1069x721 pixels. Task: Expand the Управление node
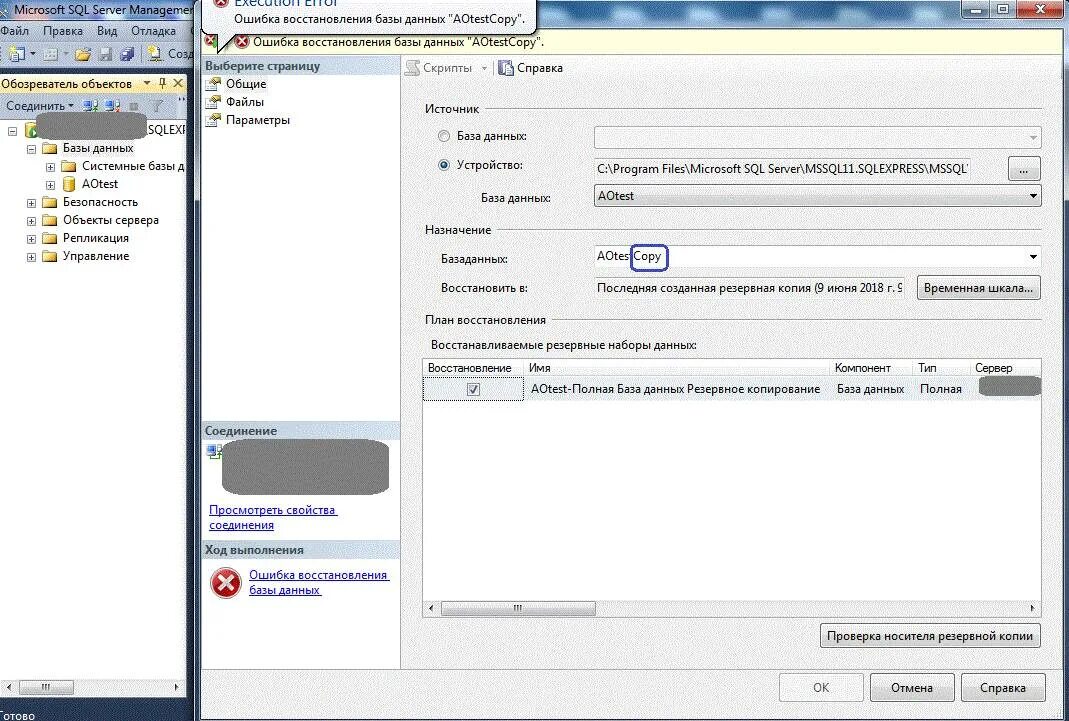(31, 257)
